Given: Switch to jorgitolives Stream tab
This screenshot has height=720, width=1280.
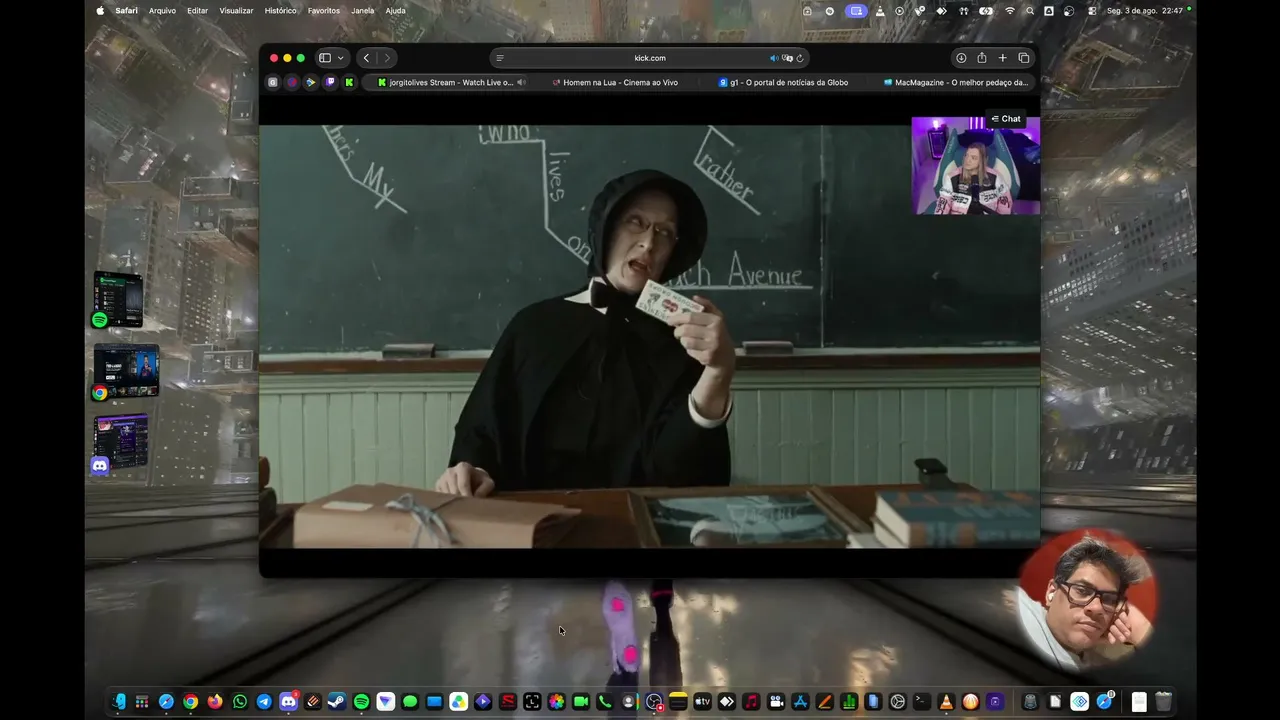Looking at the screenshot, I should [445, 82].
